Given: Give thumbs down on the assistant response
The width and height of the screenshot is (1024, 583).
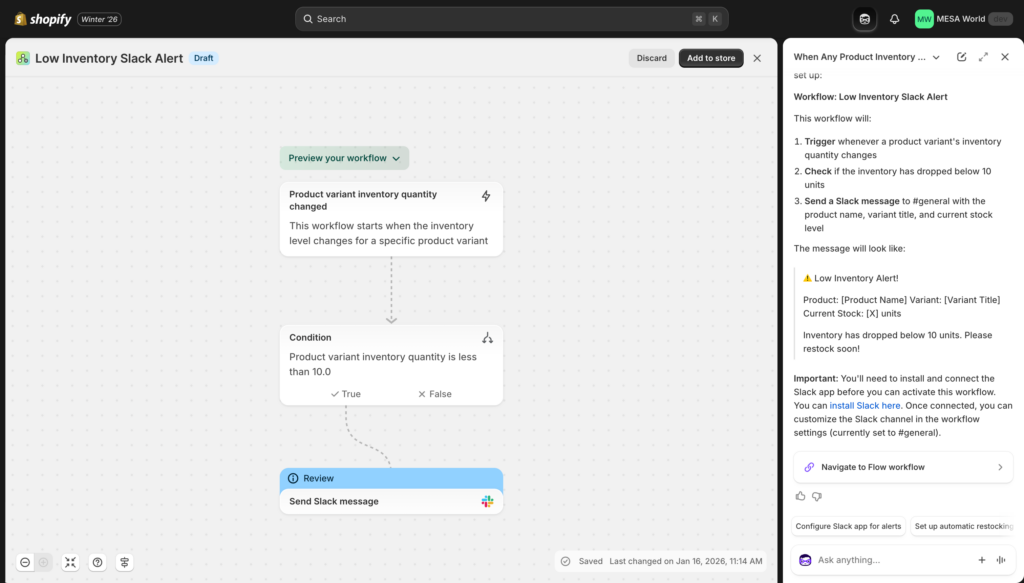Looking at the screenshot, I should tap(817, 495).
